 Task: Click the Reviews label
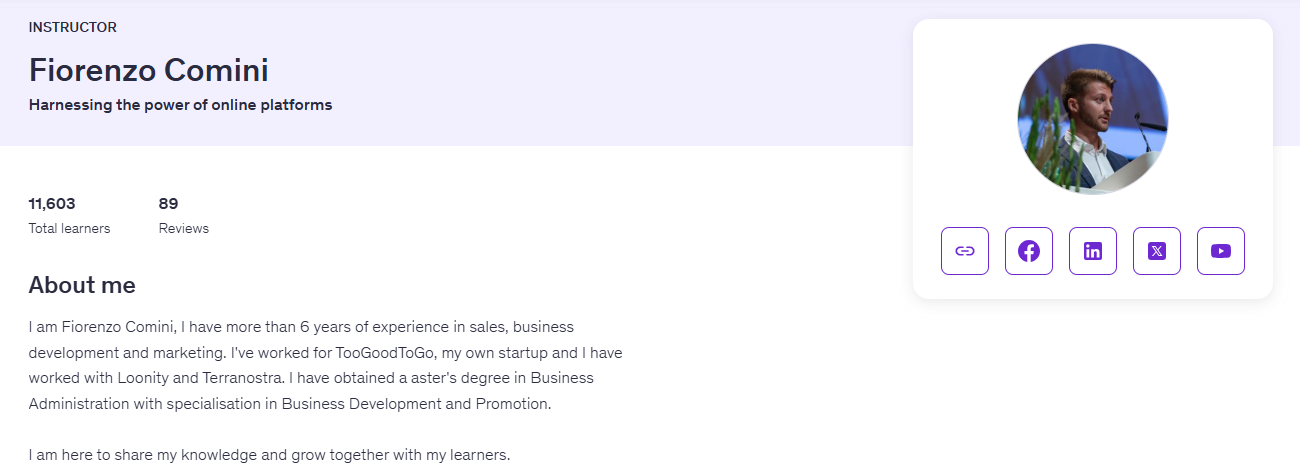pos(184,228)
